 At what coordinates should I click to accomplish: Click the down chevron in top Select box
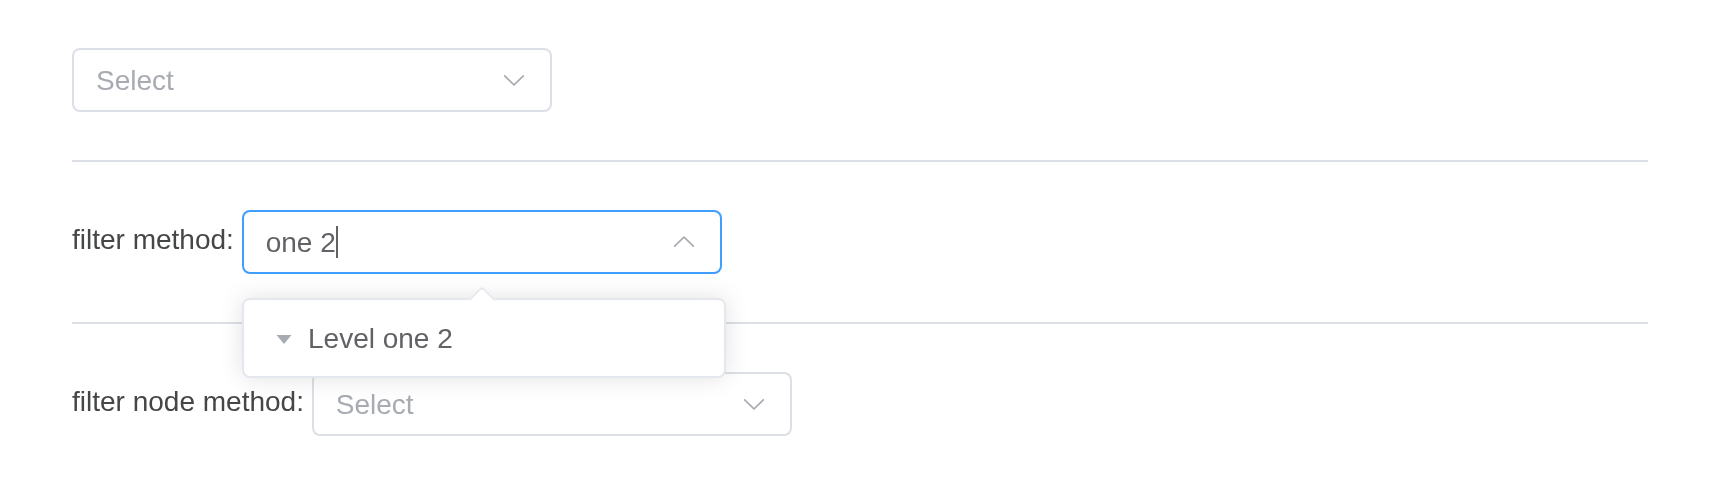[x=514, y=80]
